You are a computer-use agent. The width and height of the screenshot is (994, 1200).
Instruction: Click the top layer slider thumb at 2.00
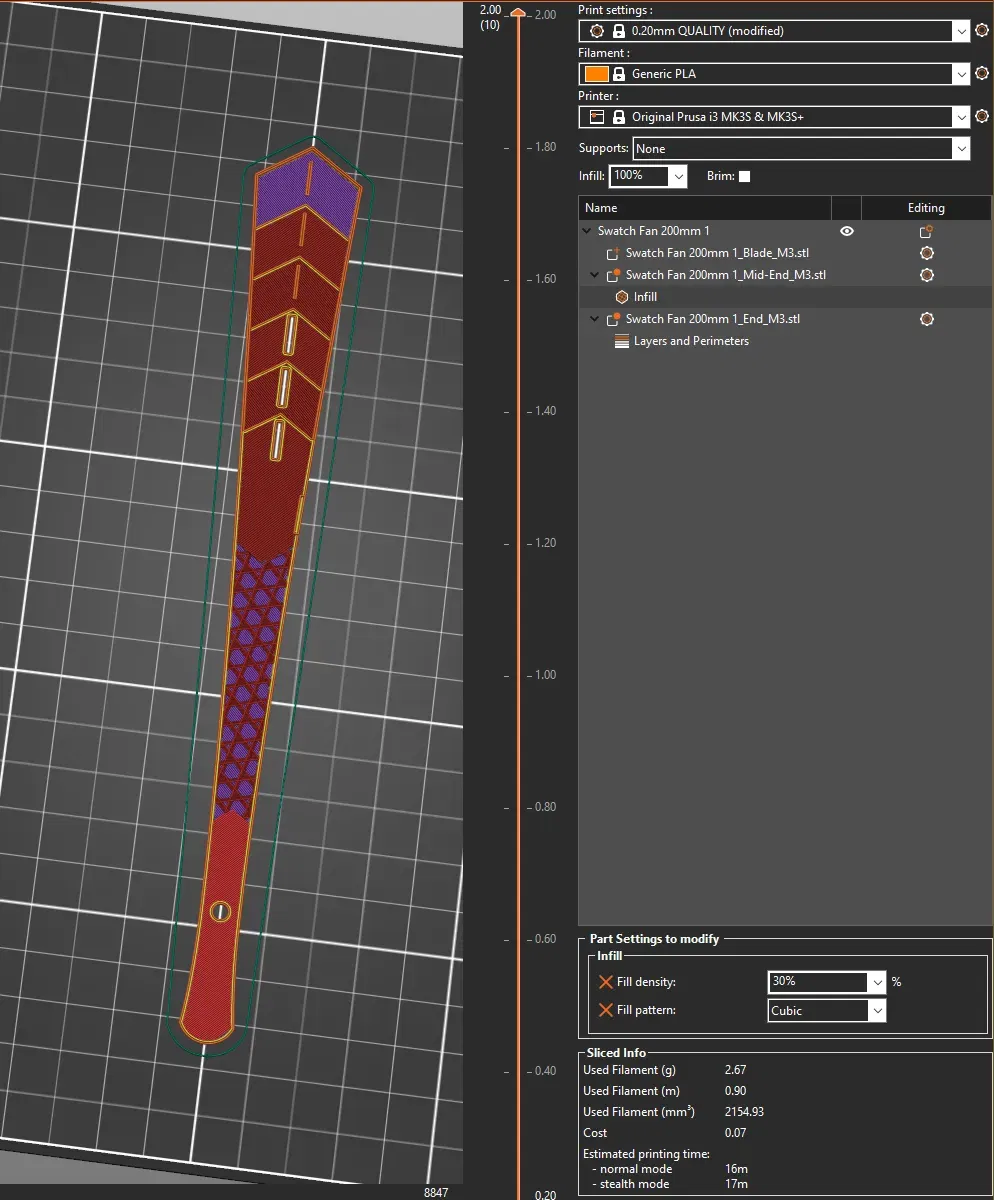pyautogui.click(x=518, y=13)
